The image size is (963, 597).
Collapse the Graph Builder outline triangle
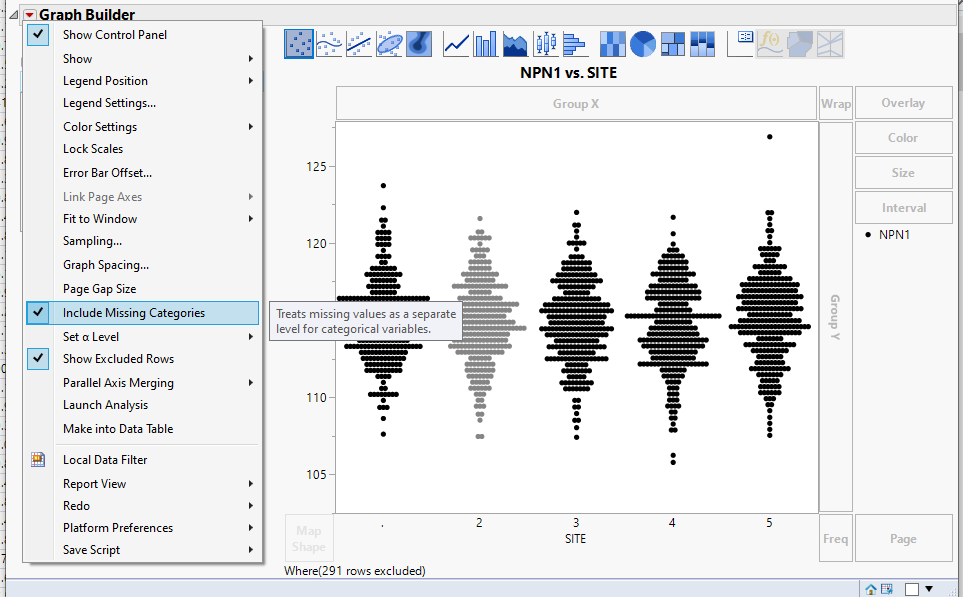pos(14,15)
